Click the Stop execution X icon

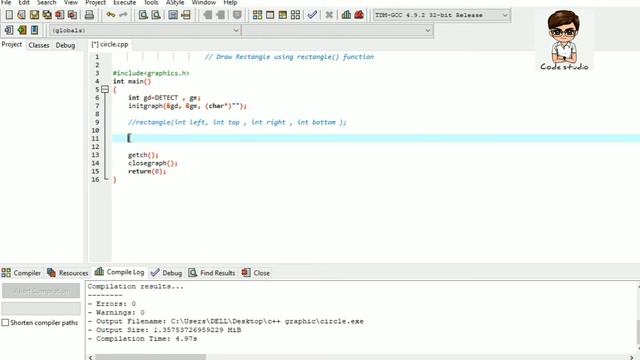(x=329, y=15)
